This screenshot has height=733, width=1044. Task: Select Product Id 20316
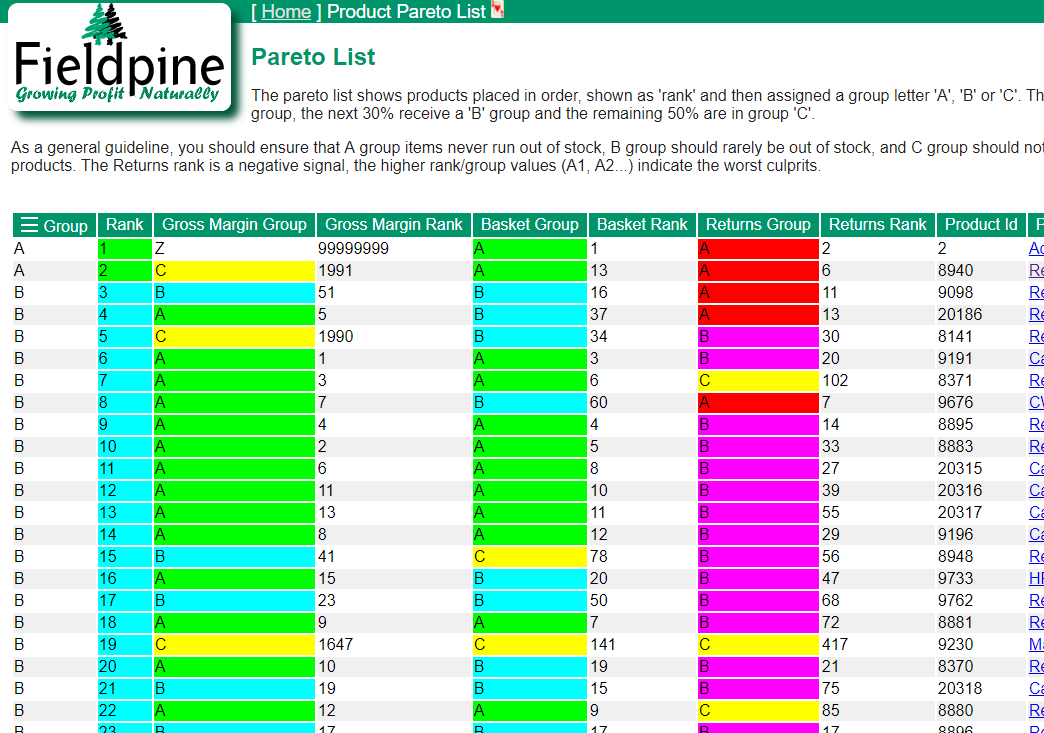pyautogui.click(x=960, y=491)
